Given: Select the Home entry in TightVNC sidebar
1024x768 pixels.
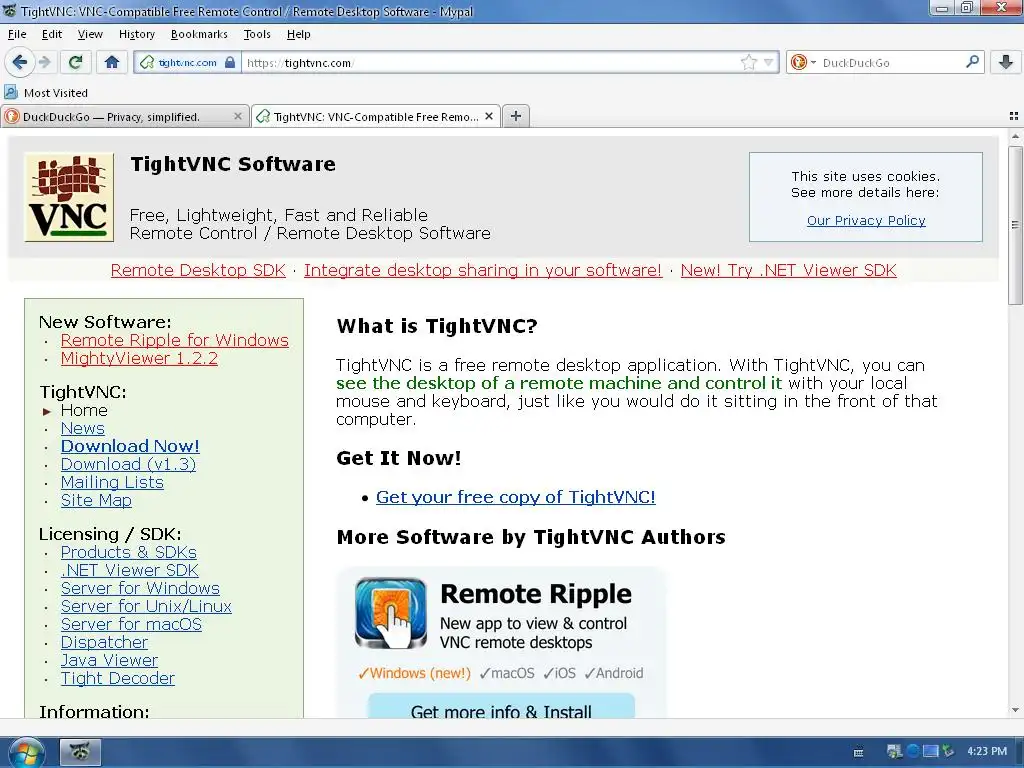Looking at the screenshot, I should coord(84,410).
